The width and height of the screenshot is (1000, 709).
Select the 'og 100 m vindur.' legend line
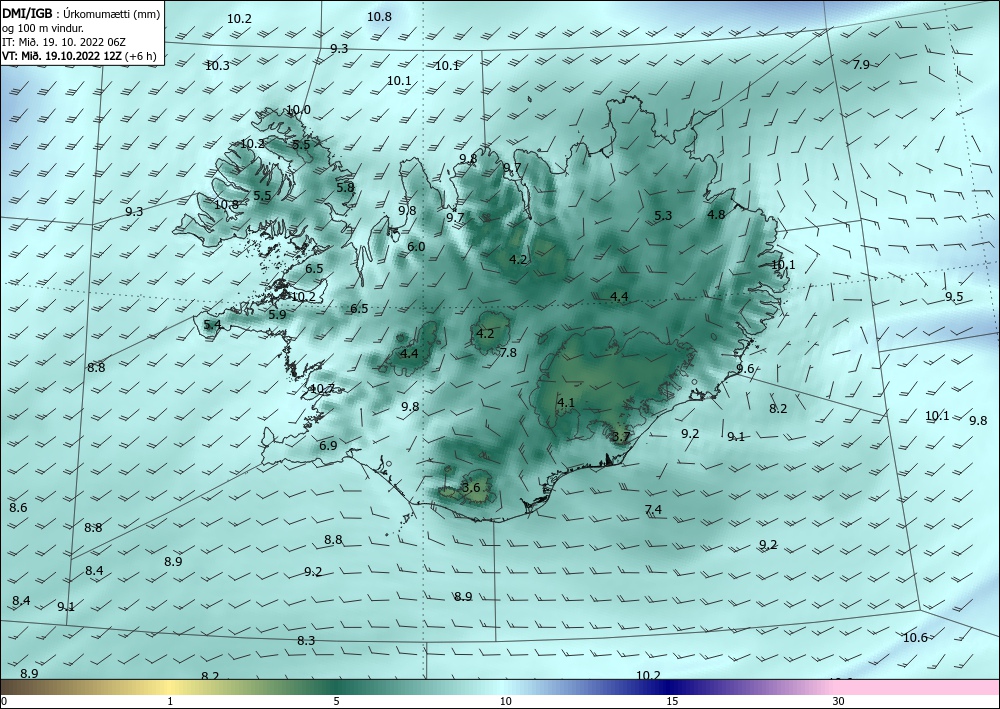pos(43,28)
